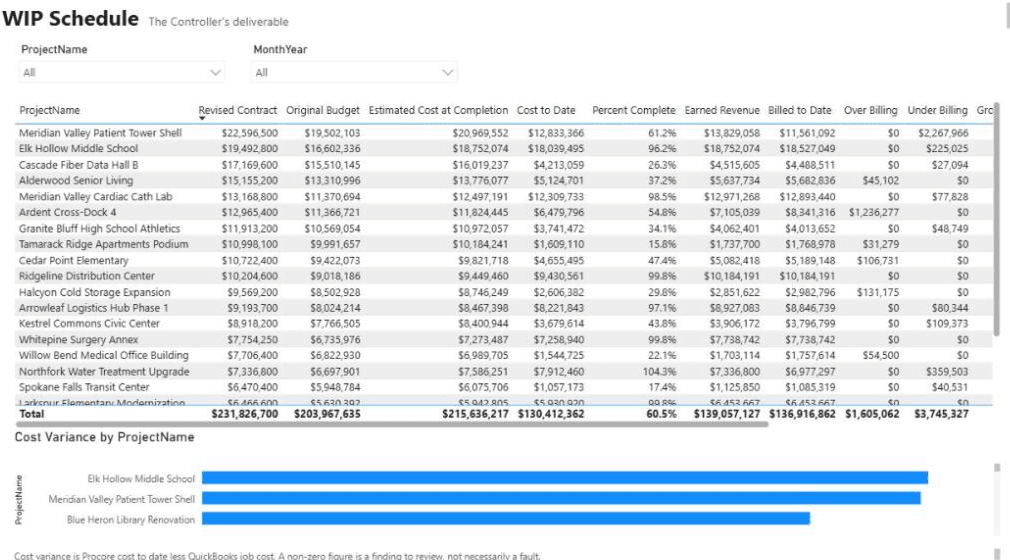Screen dimensions: 1010x560
Task: Click the Over Billing column header
Action: (870, 110)
